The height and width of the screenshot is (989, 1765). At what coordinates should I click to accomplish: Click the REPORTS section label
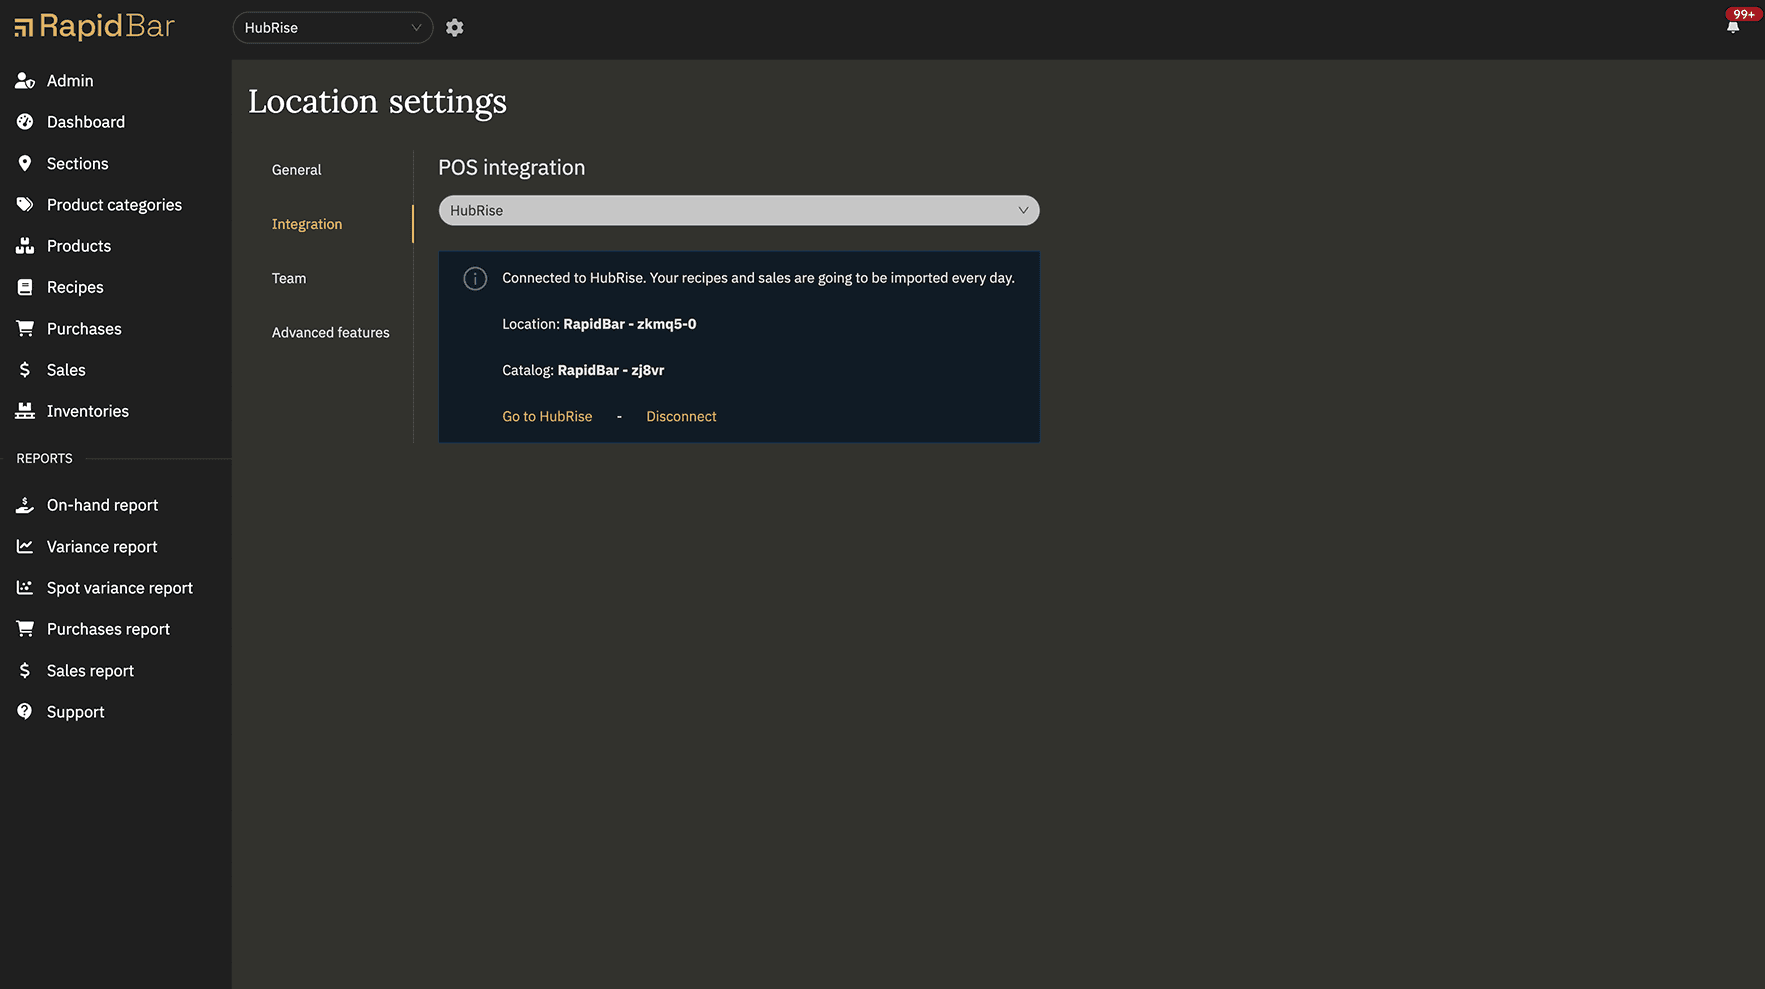pos(44,458)
